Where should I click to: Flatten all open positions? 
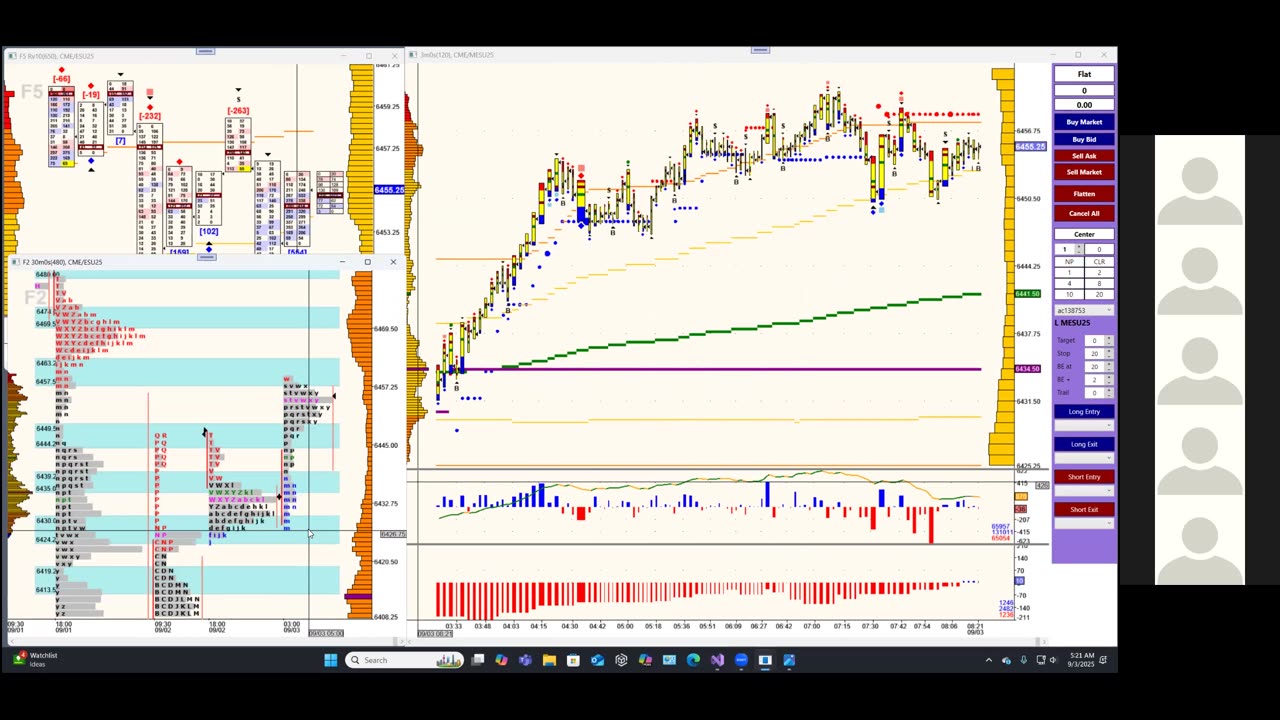(1084, 194)
